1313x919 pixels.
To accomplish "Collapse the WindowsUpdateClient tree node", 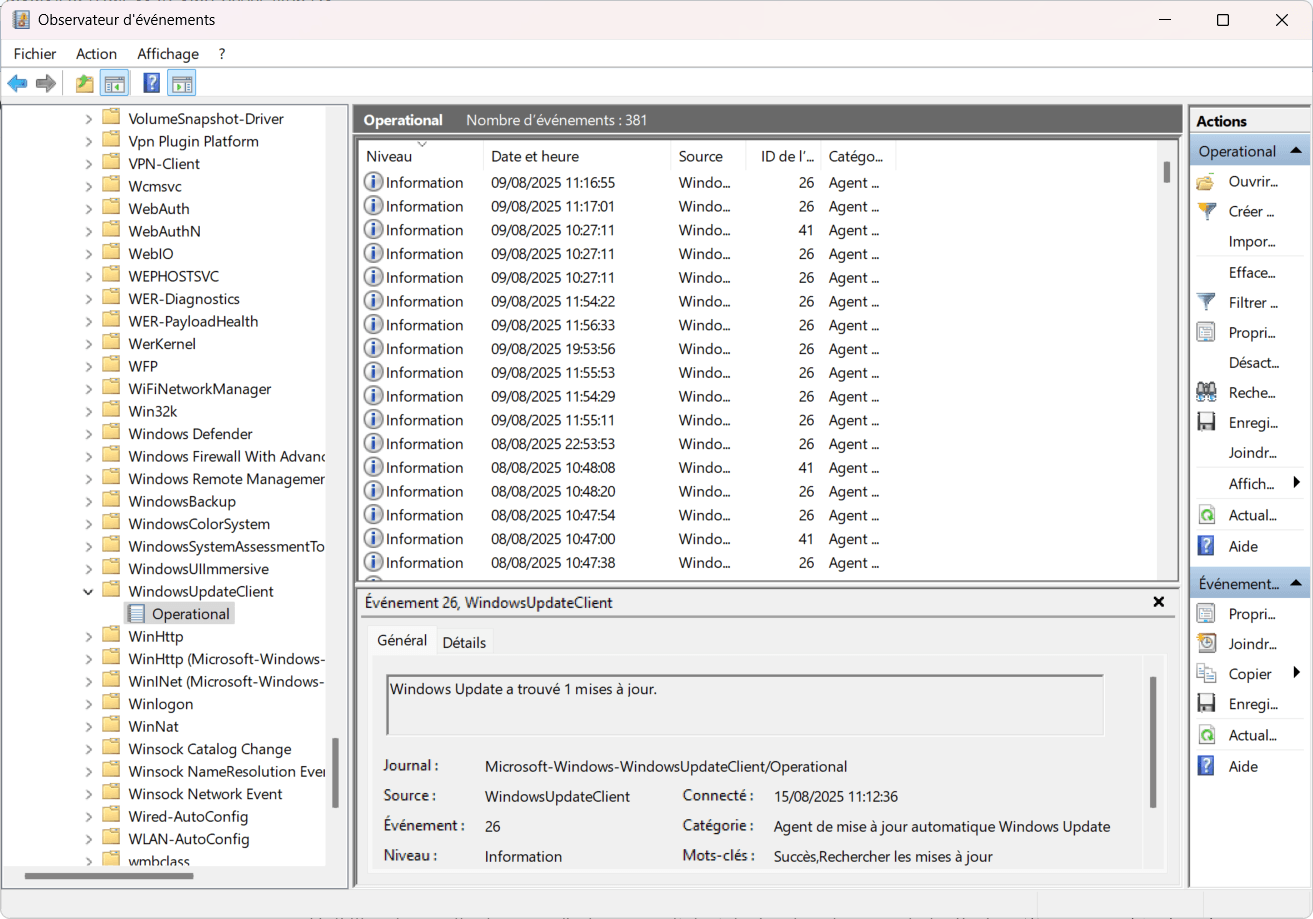I will [88, 591].
